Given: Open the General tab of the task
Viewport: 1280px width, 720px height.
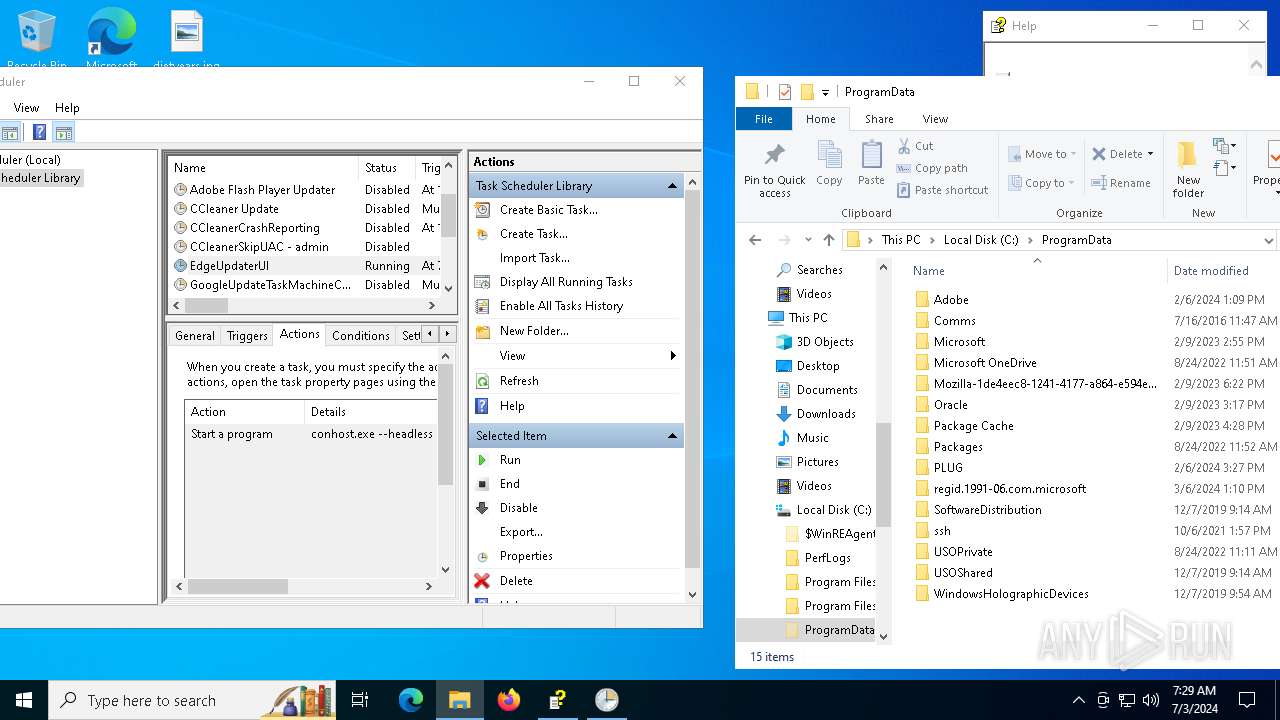Looking at the screenshot, I should point(195,336).
